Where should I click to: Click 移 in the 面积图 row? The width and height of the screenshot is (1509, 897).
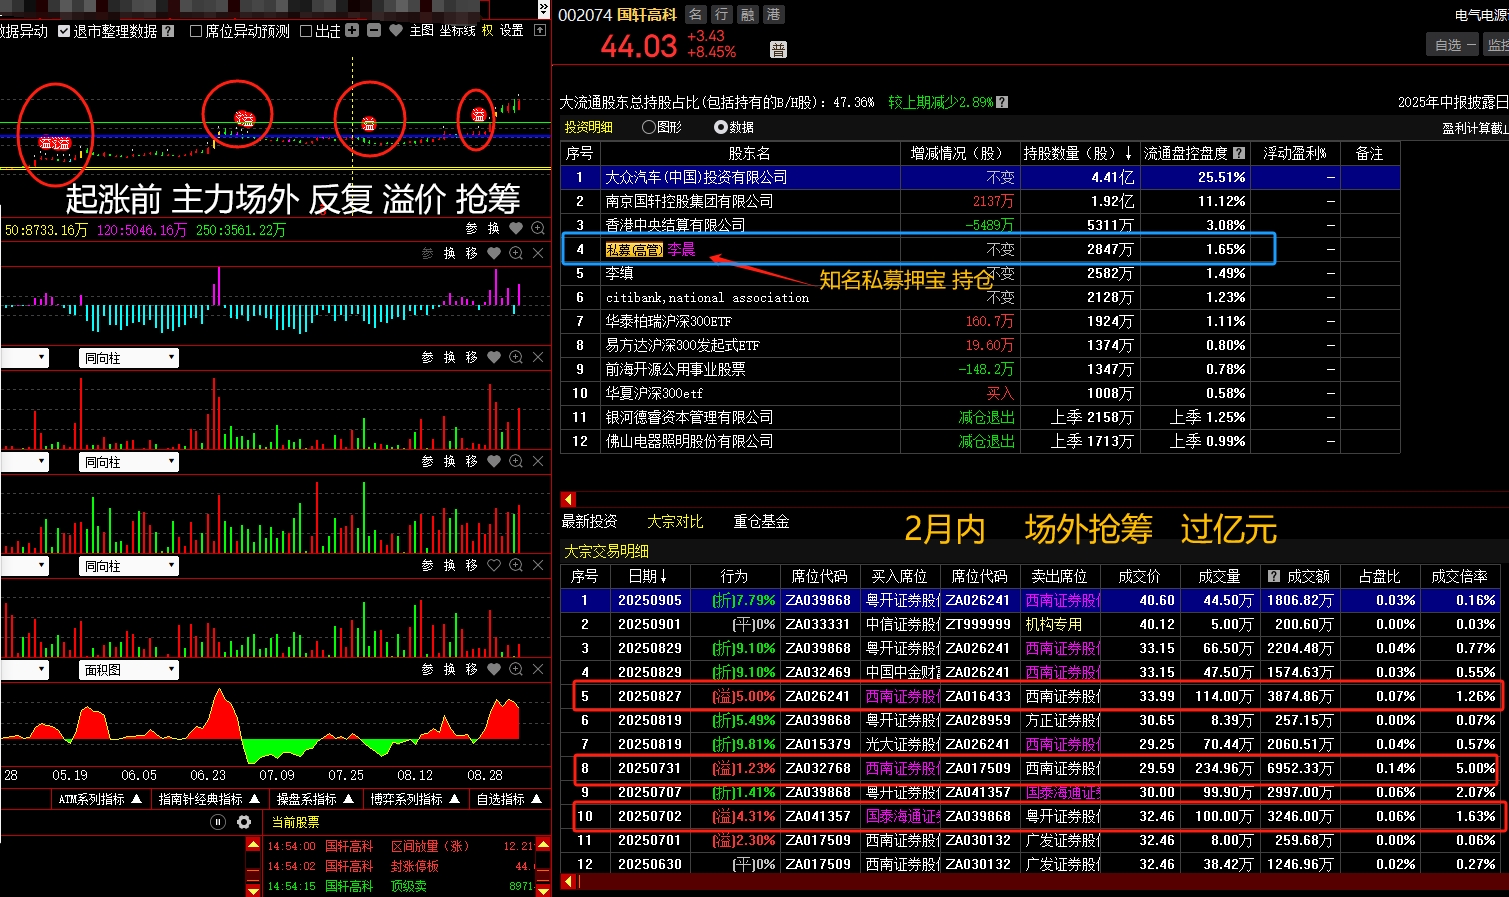pyautogui.click(x=472, y=669)
